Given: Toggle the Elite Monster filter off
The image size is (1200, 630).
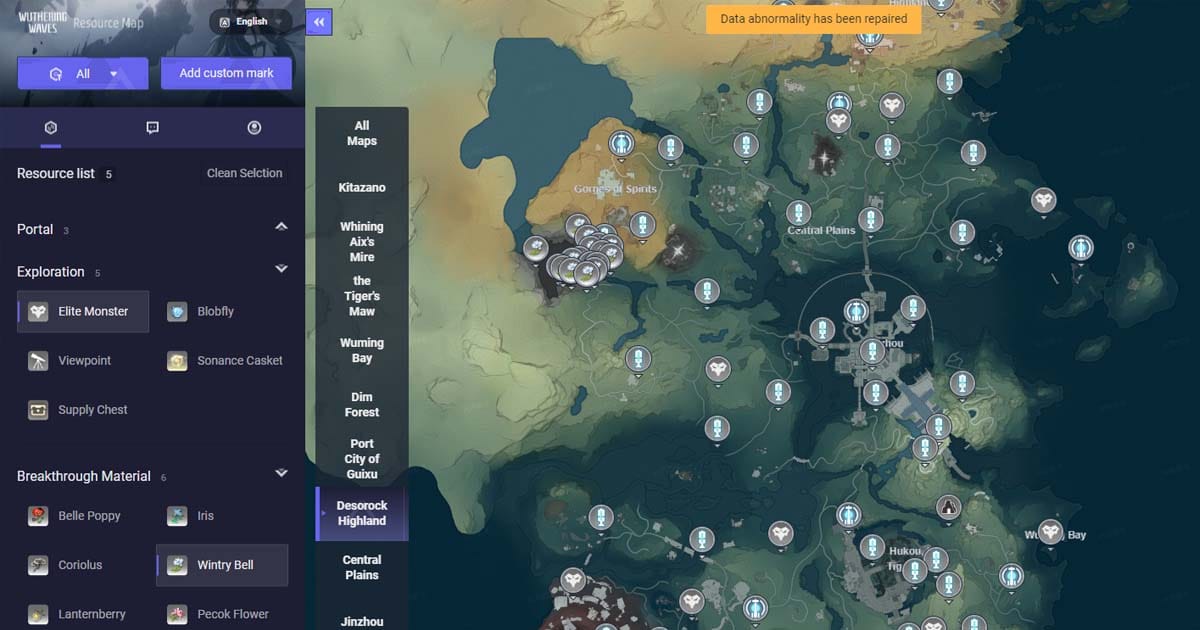Looking at the screenshot, I should tap(84, 312).
